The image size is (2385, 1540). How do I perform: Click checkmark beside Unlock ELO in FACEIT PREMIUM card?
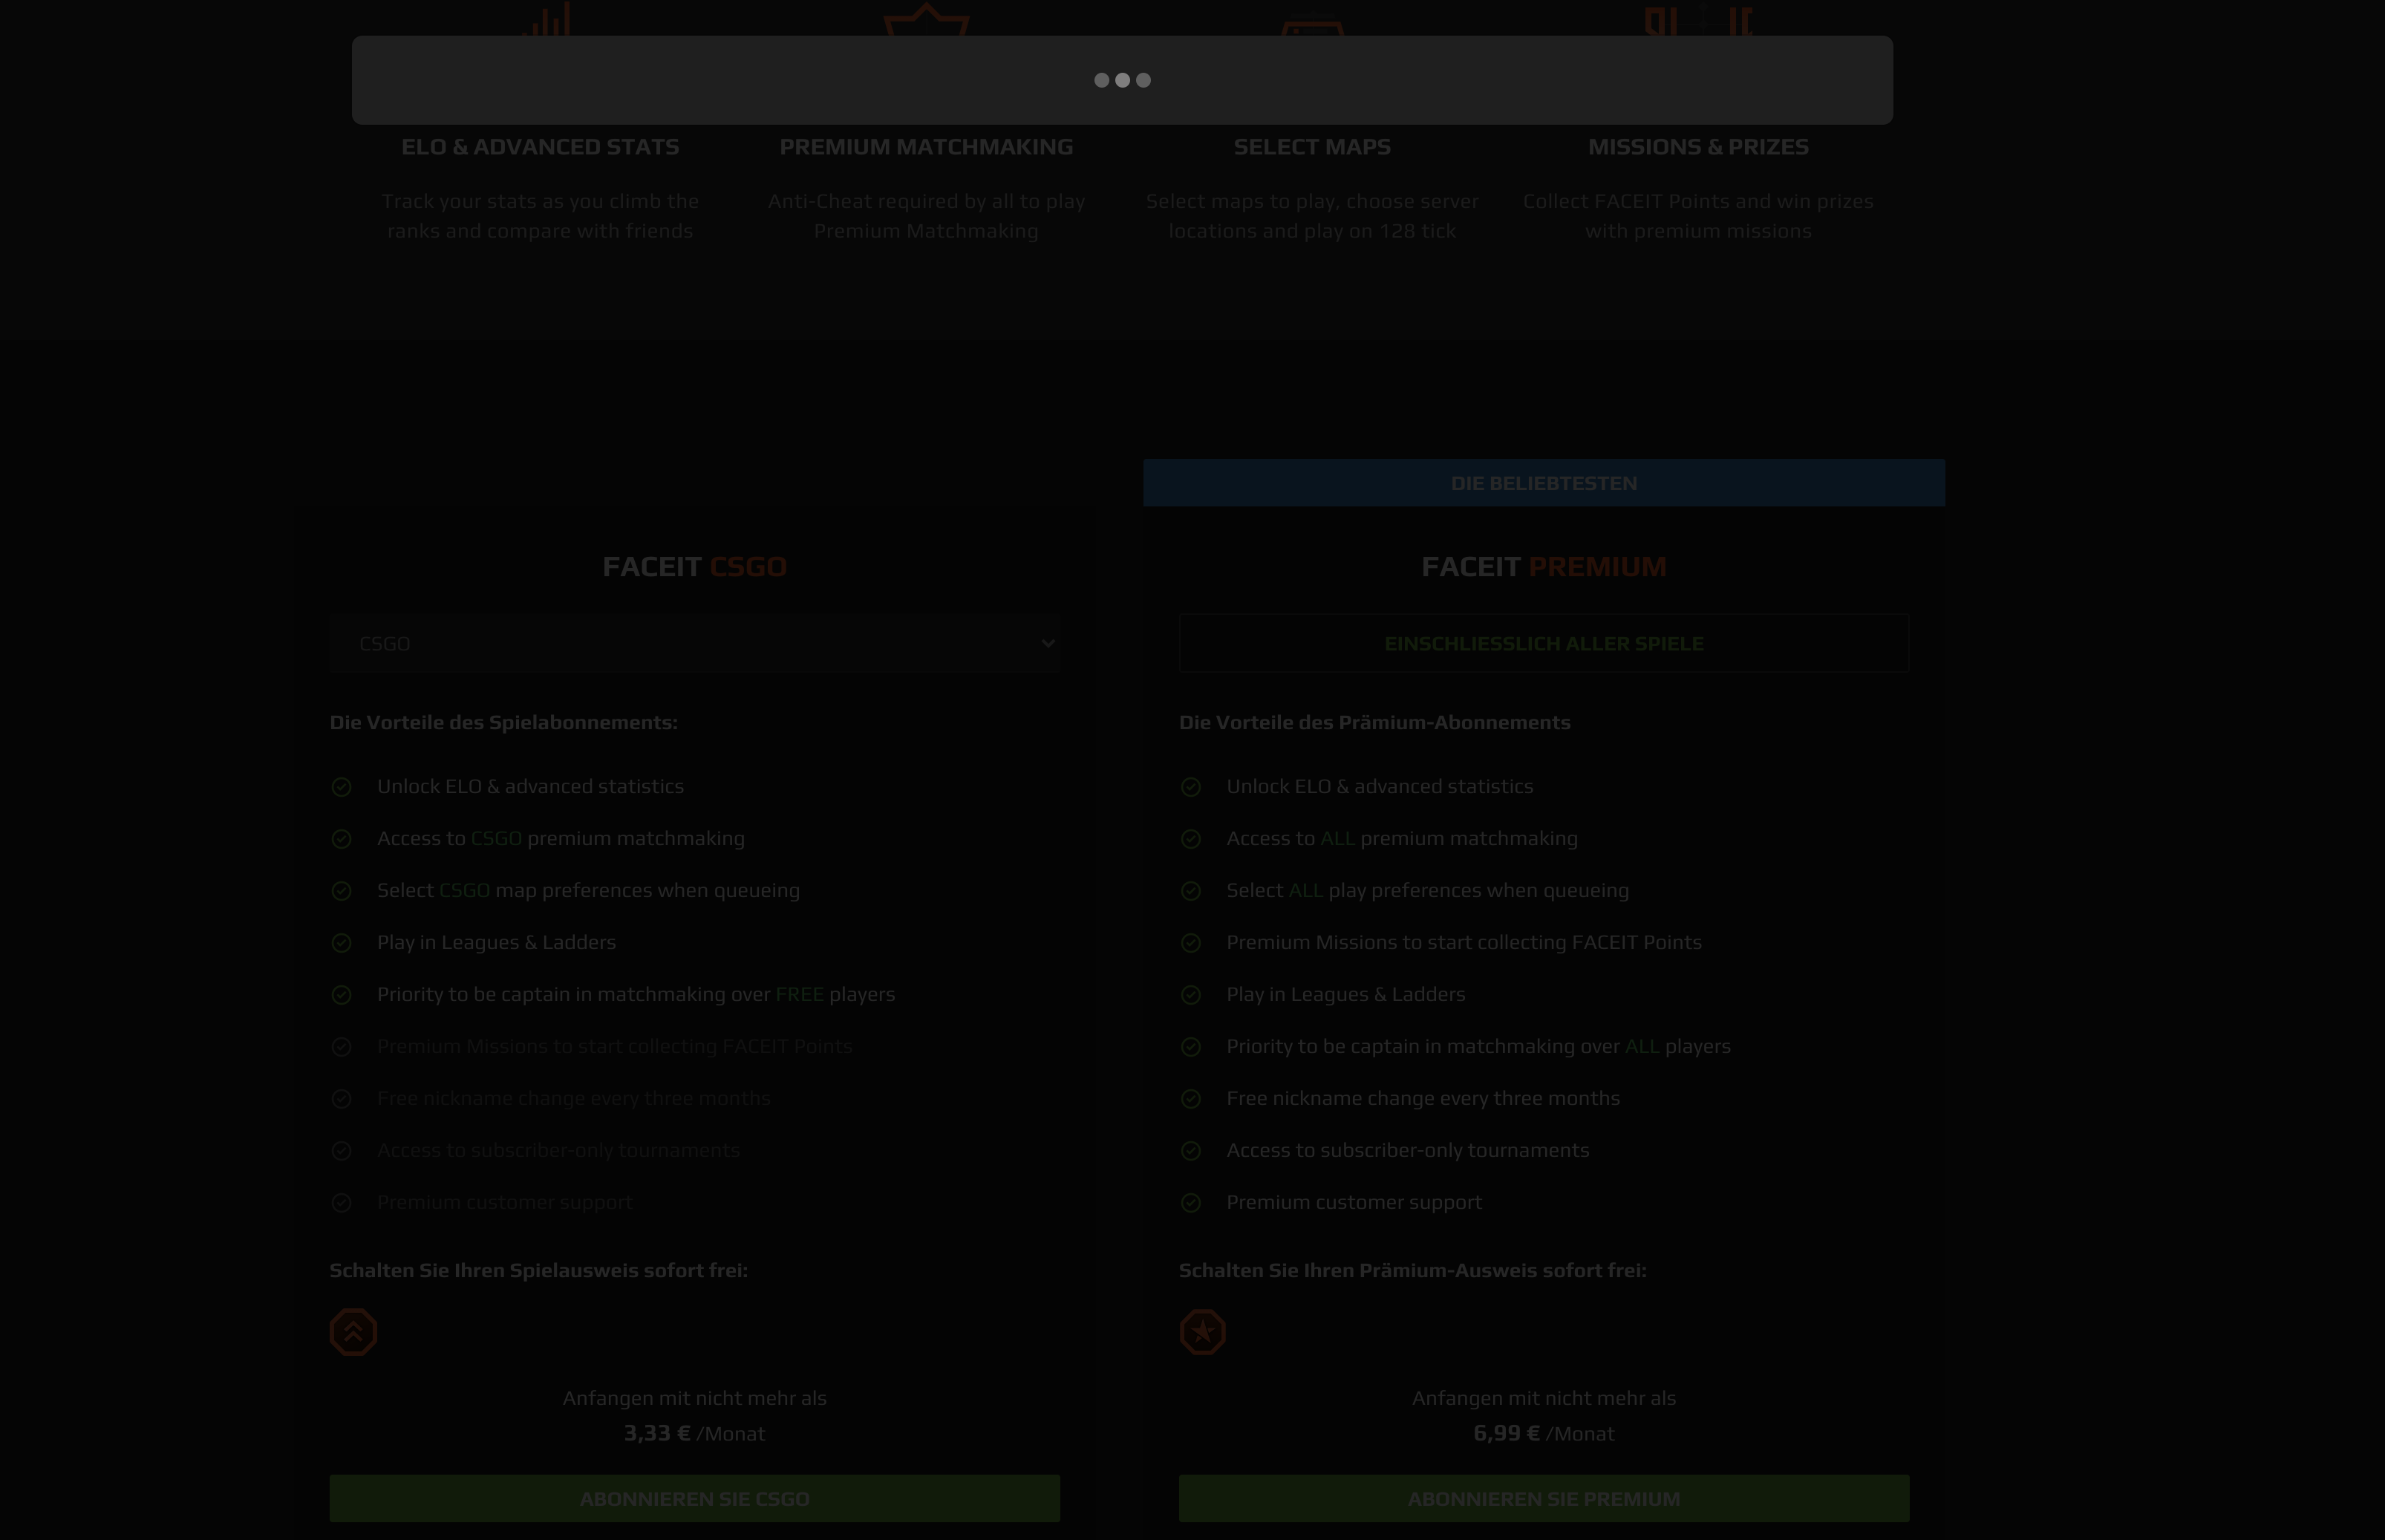(x=1190, y=787)
